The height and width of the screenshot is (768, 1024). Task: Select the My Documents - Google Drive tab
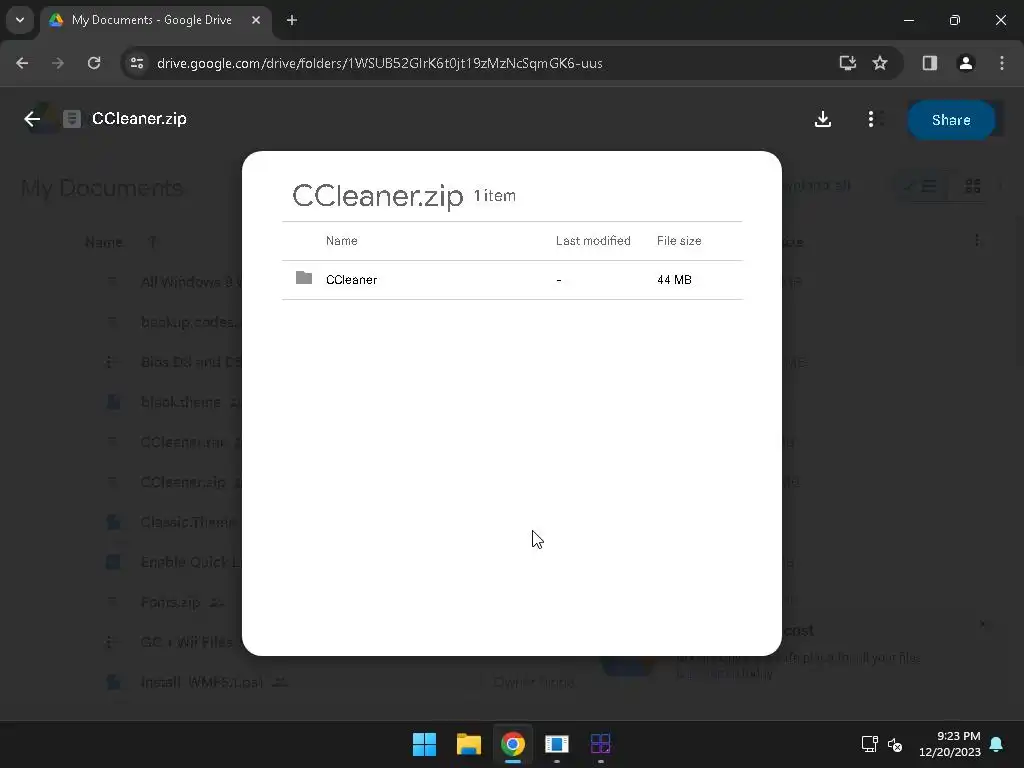click(157, 20)
